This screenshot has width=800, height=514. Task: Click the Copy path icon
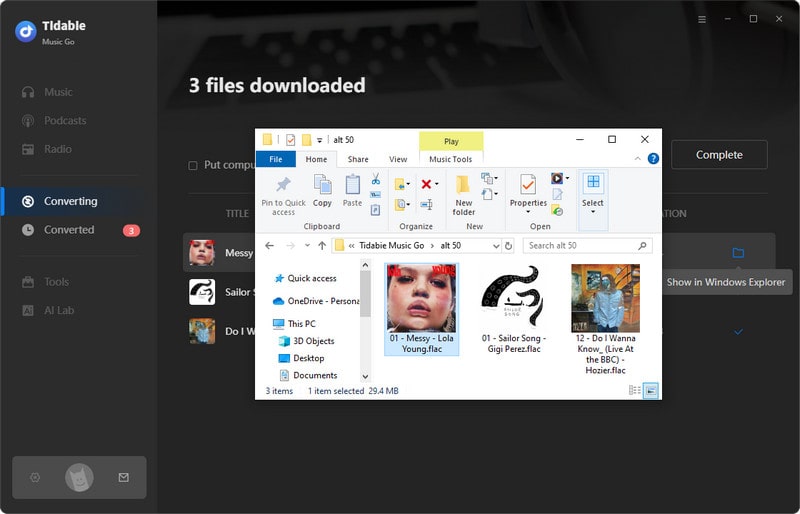(376, 194)
